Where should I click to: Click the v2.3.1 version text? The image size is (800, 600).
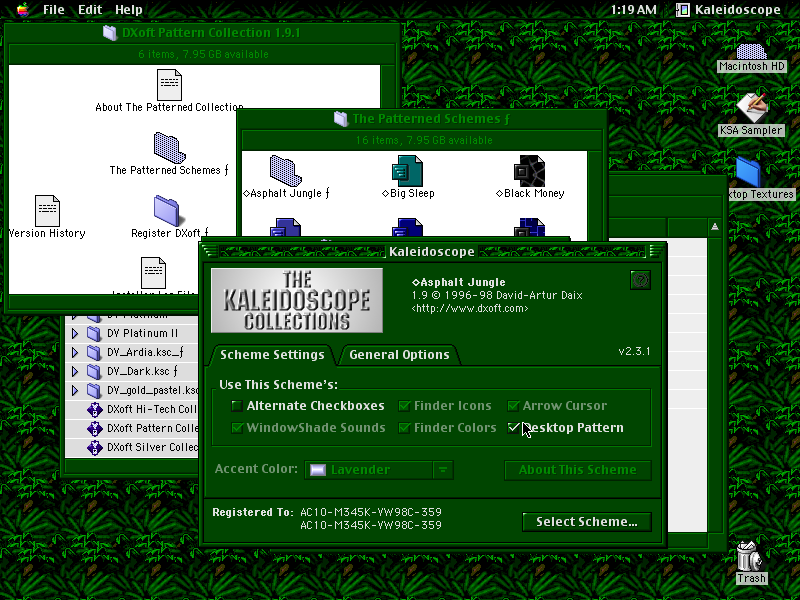[x=634, y=352]
